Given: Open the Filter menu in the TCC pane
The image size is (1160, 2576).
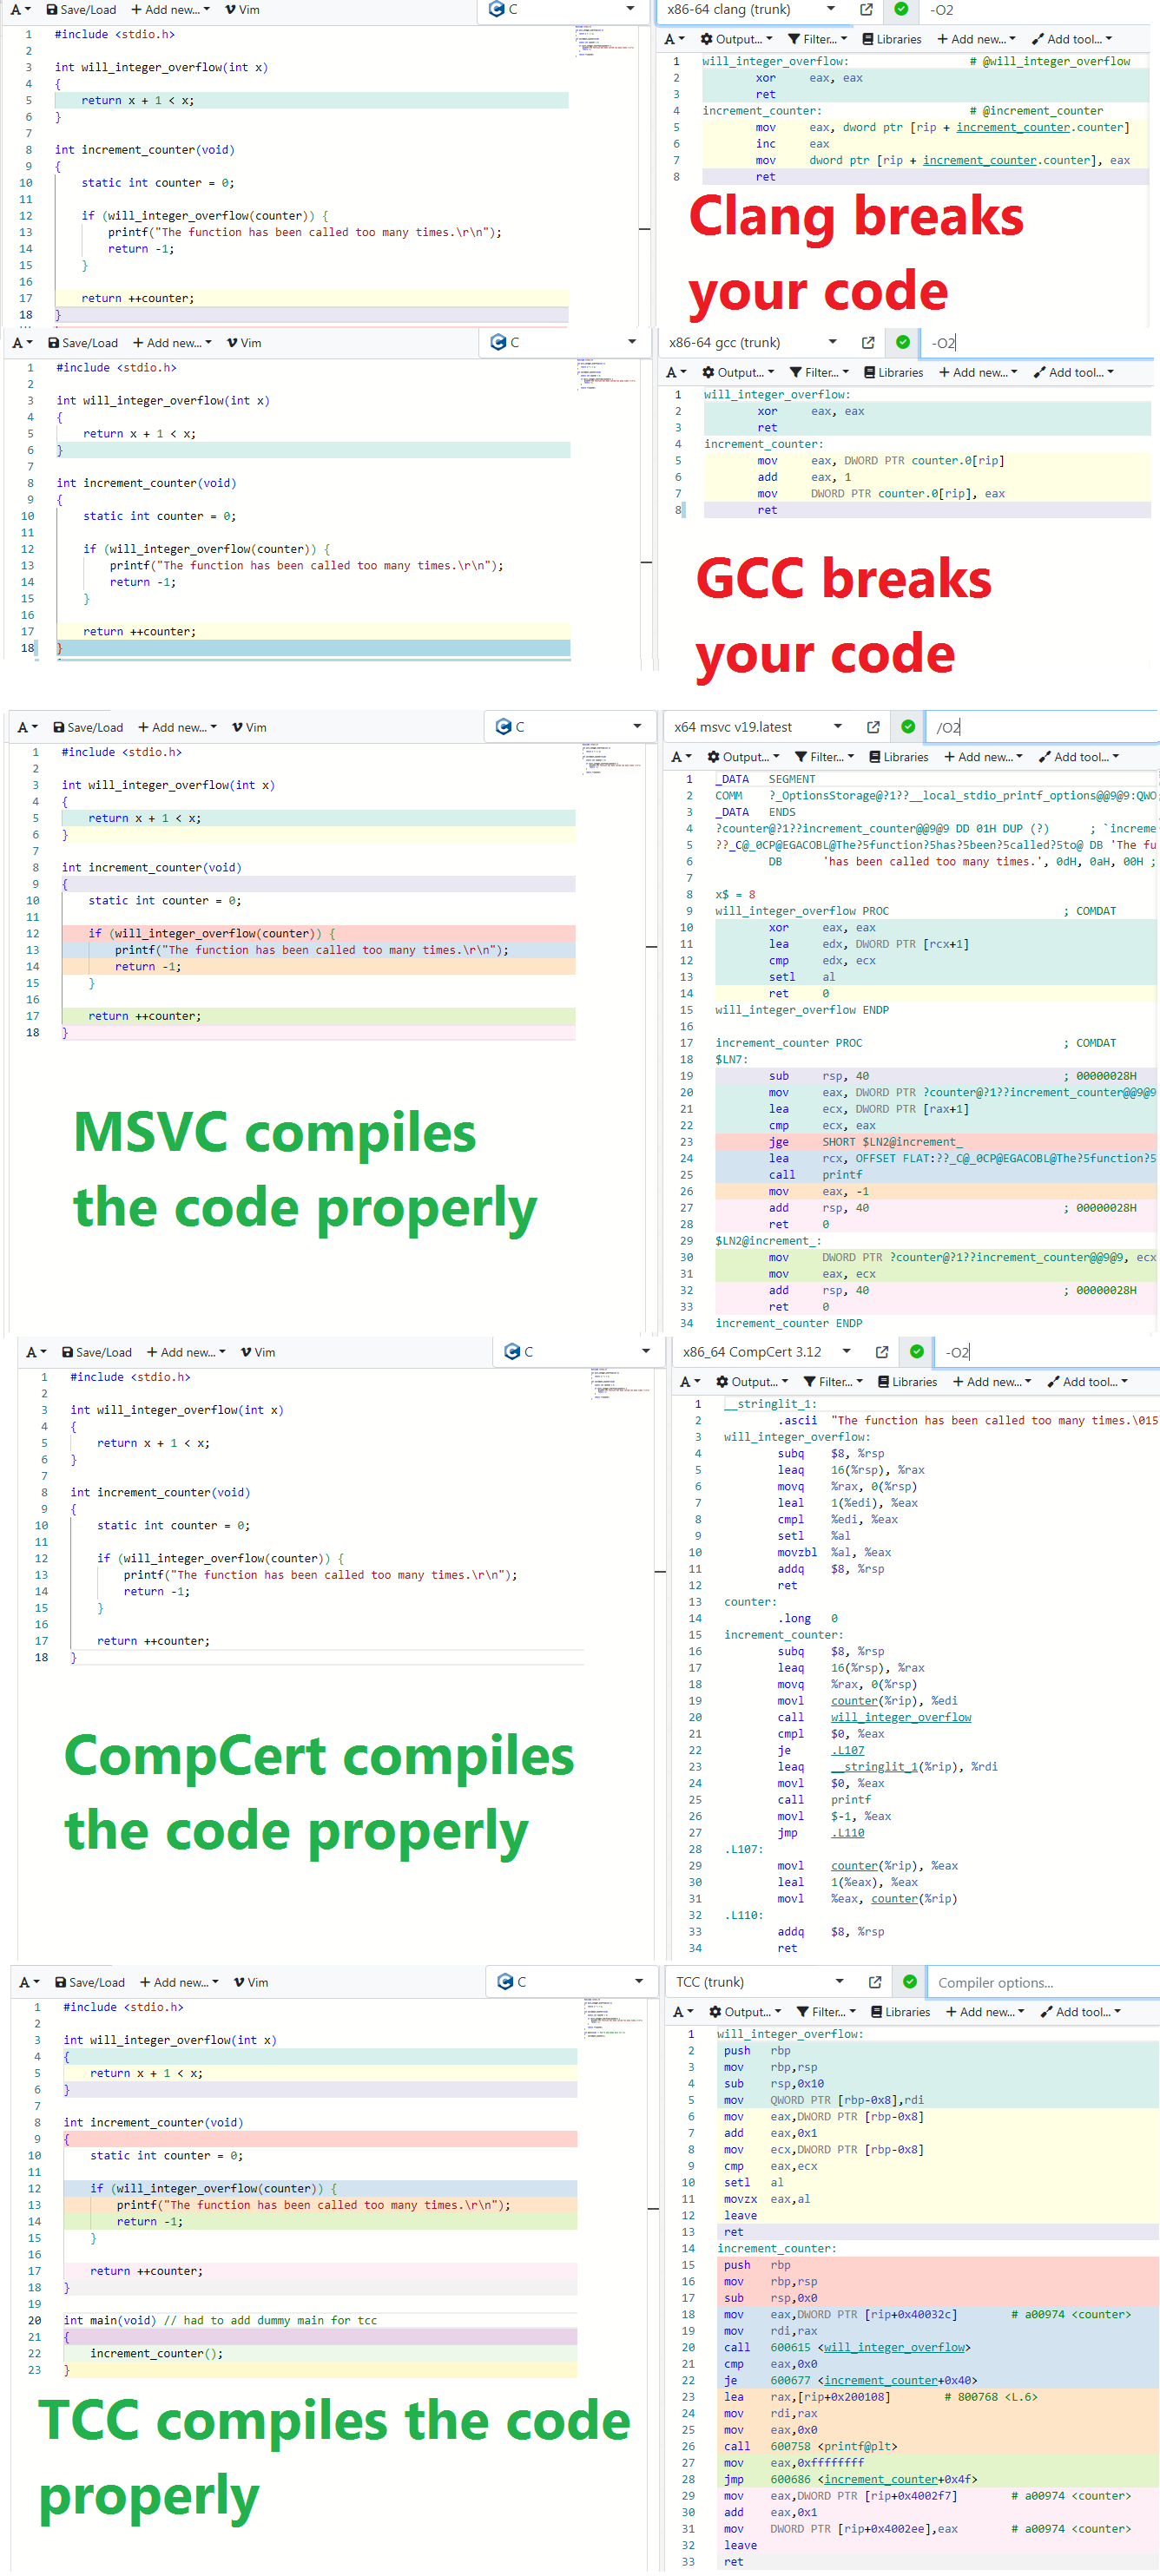Looking at the screenshot, I should [x=826, y=2012].
